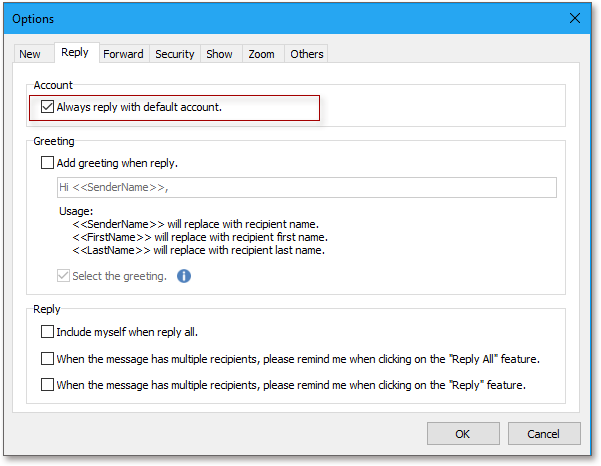This screenshot has width=601, height=466.
Task: Toggle Select the greeting checkbox
Action: click(x=63, y=276)
